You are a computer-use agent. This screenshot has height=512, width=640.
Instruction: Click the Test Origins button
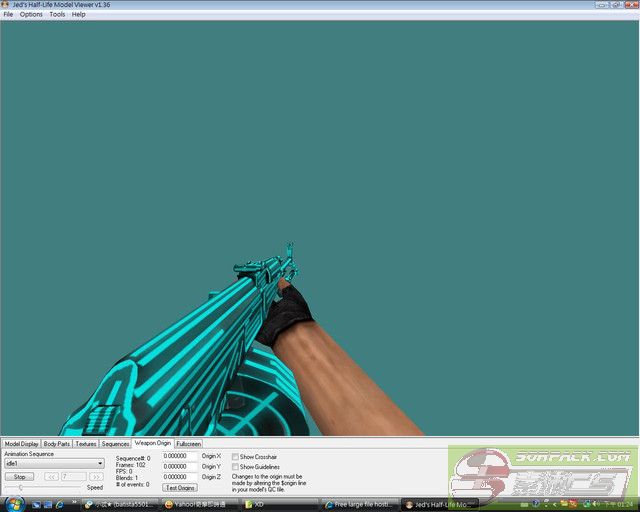[x=180, y=488]
